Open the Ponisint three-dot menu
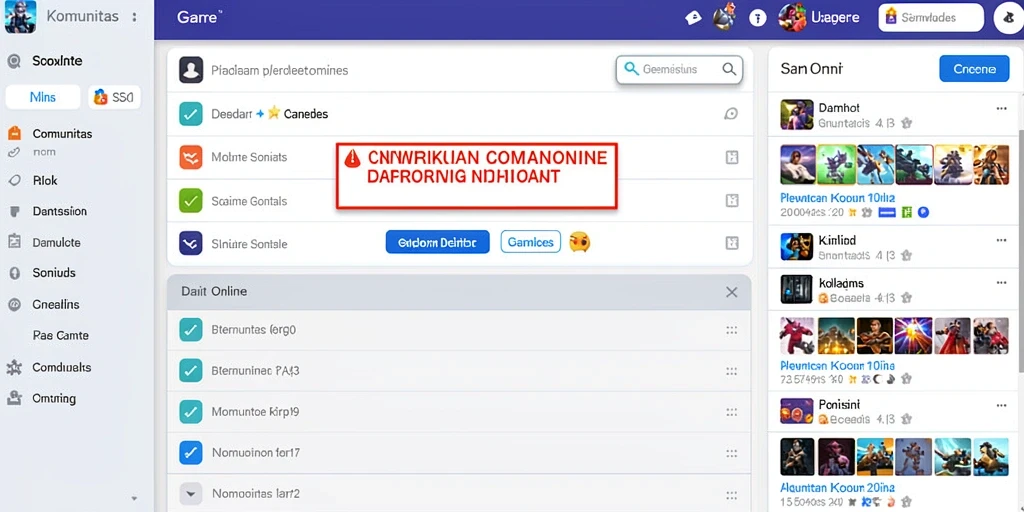Viewport: 1024px width, 512px height. [1001, 404]
